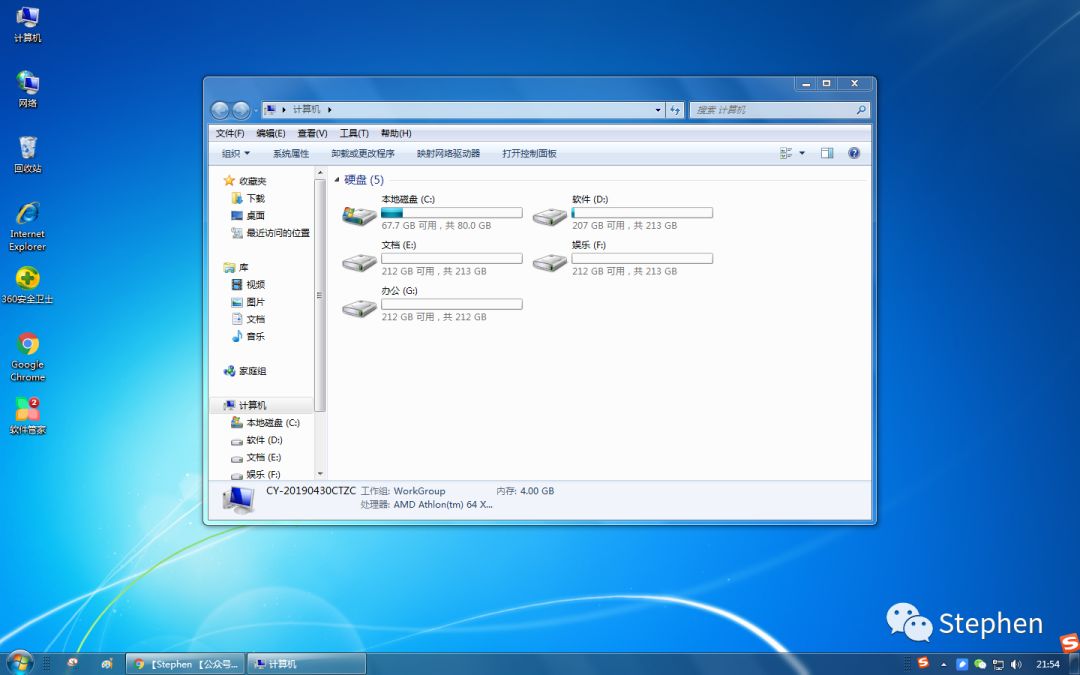Open the address bar history dropdown arrow
This screenshot has width=1080, height=675.
point(658,110)
